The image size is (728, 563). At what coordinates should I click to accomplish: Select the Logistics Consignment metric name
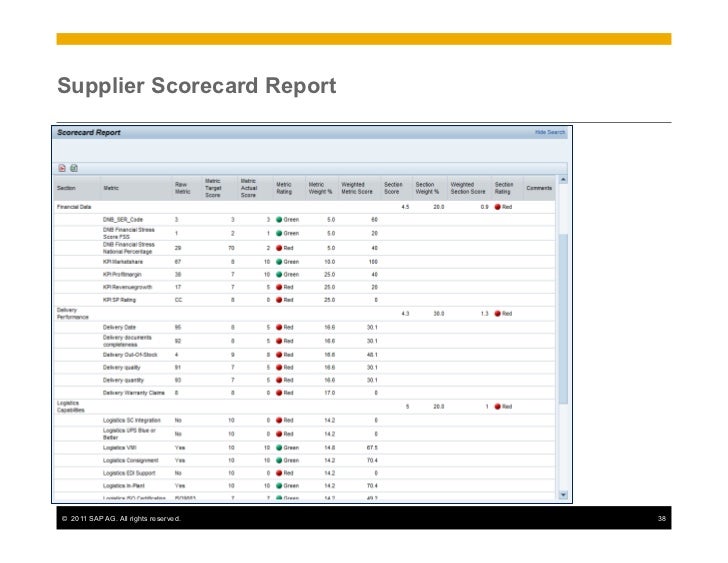(130, 460)
